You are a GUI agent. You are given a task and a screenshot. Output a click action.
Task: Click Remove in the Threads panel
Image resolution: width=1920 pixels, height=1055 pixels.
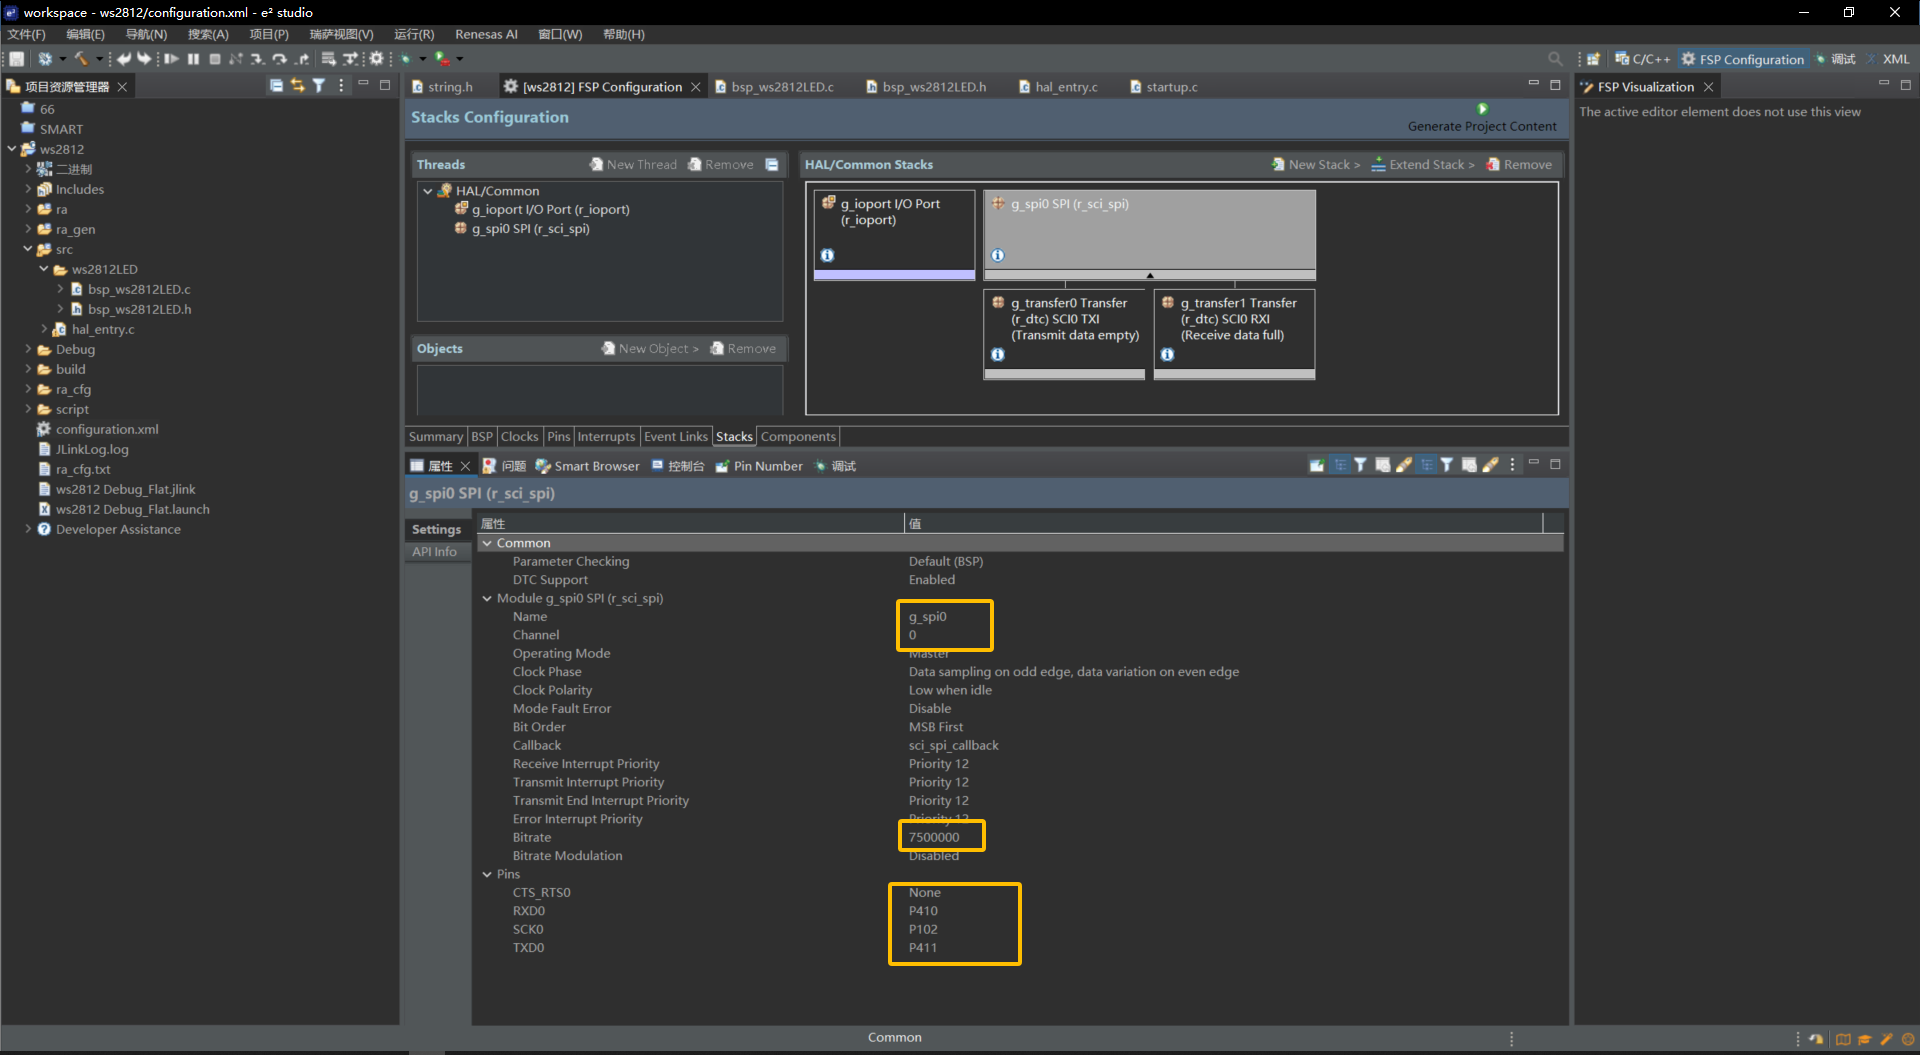[721, 164]
